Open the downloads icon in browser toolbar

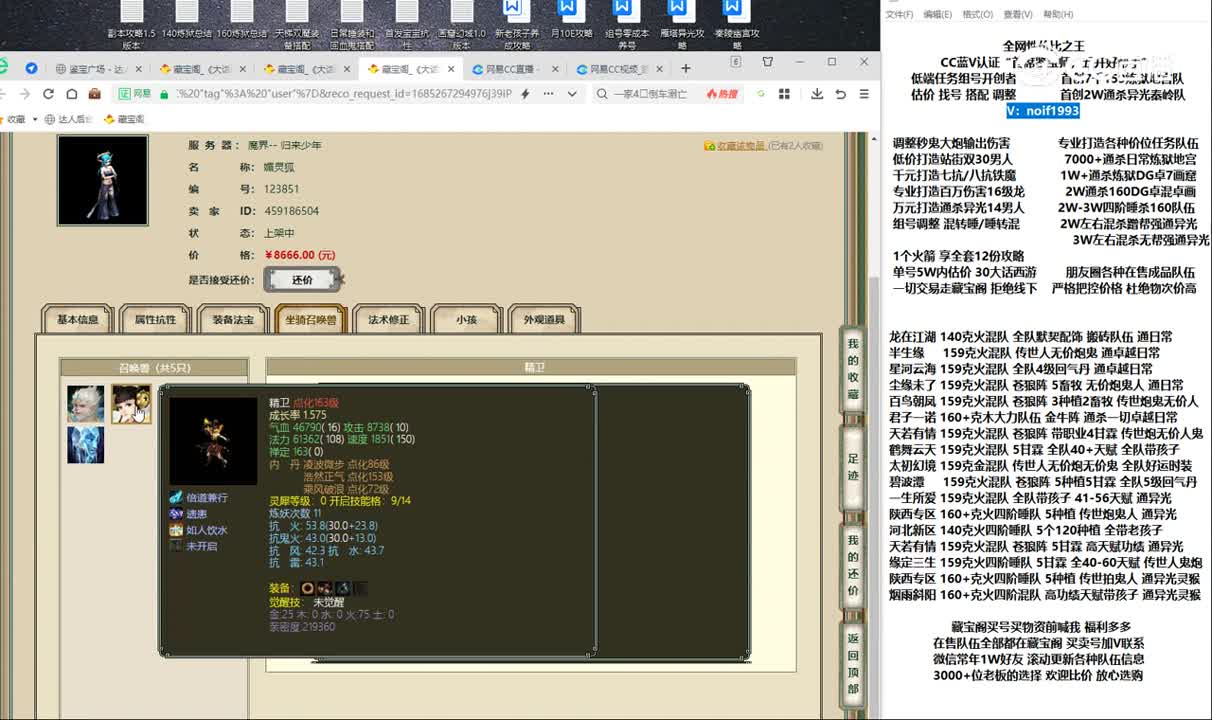coord(817,94)
